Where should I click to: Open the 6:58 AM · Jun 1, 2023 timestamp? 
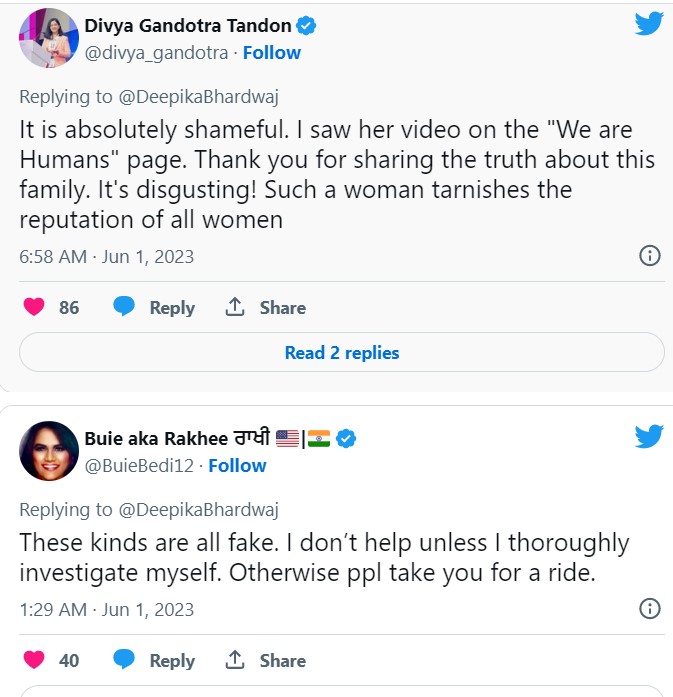(x=107, y=257)
